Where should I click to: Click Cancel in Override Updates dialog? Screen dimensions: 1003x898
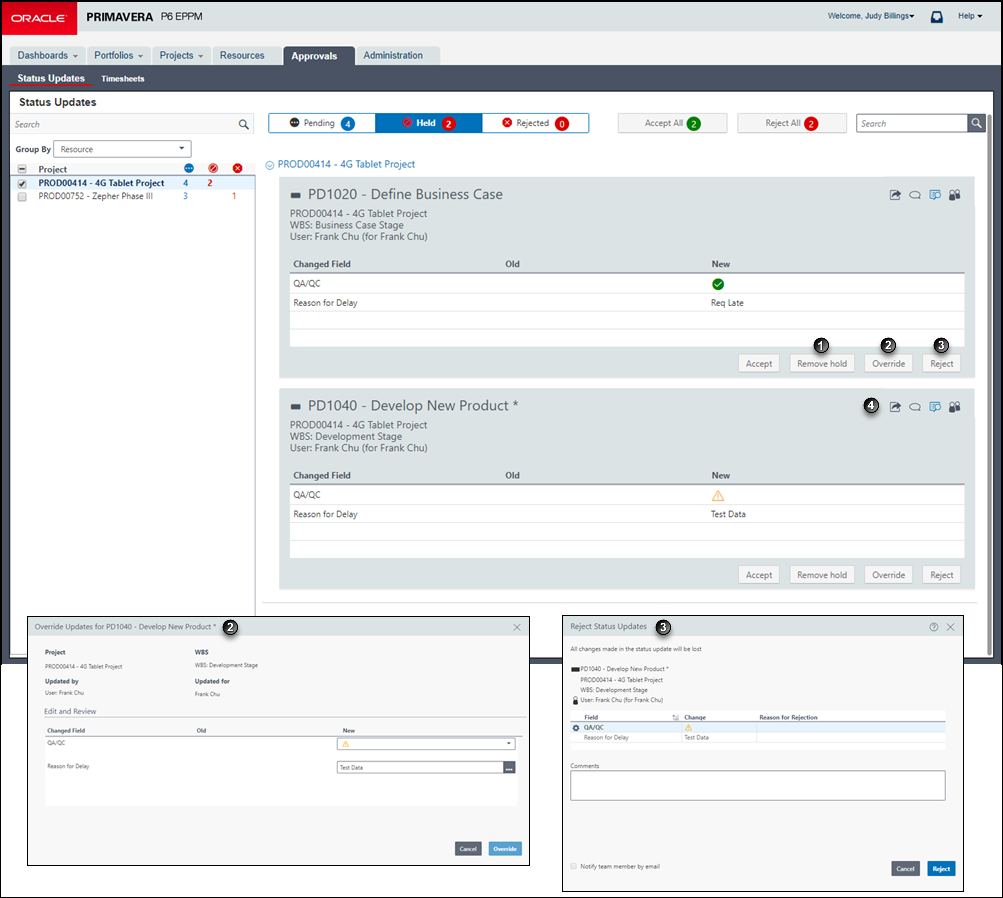click(468, 849)
